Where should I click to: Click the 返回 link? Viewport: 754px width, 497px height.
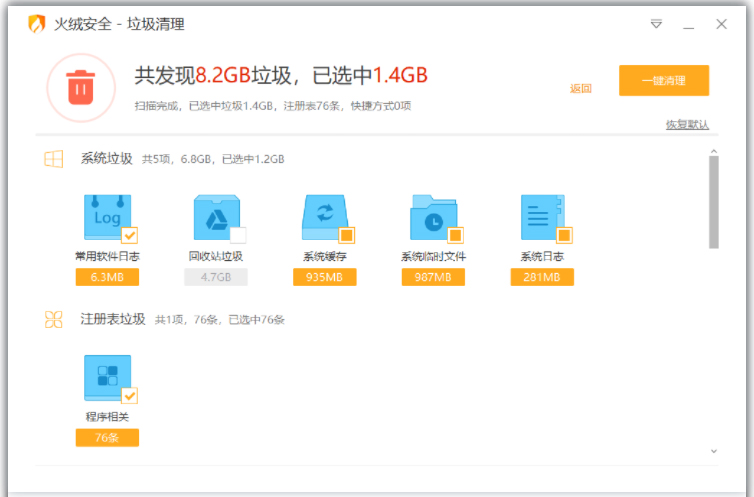[580, 88]
